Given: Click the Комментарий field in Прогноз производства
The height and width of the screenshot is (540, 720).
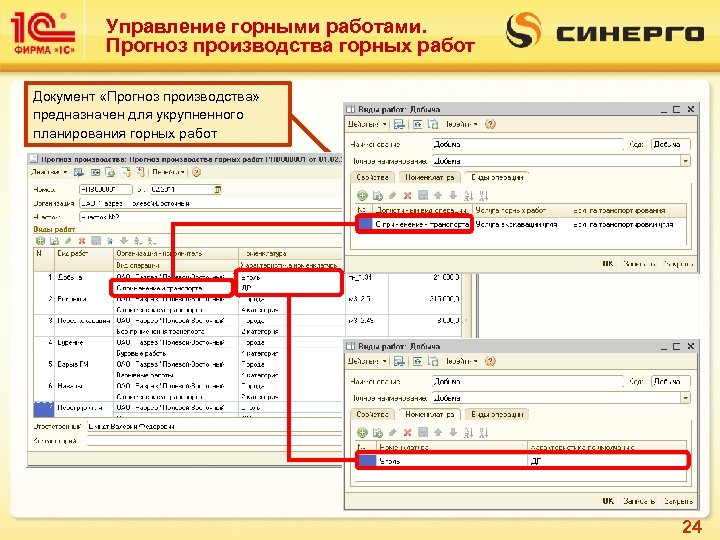Looking at the screenshot, I should [x=214, y=441].
